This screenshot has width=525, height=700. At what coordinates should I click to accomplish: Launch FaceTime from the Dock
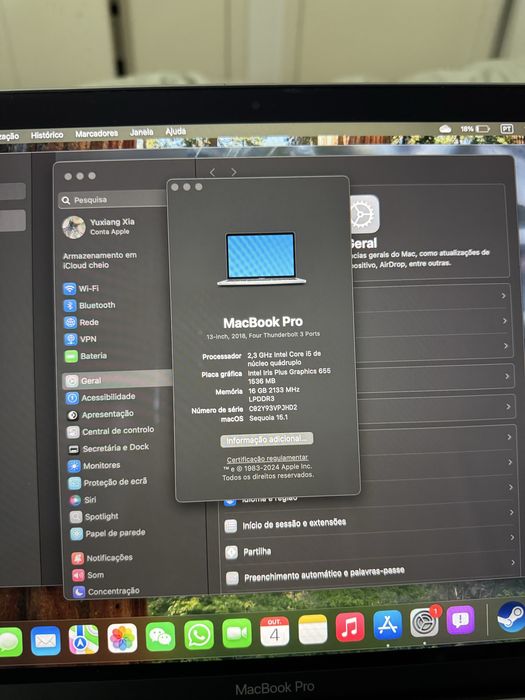tap(237, 633)
